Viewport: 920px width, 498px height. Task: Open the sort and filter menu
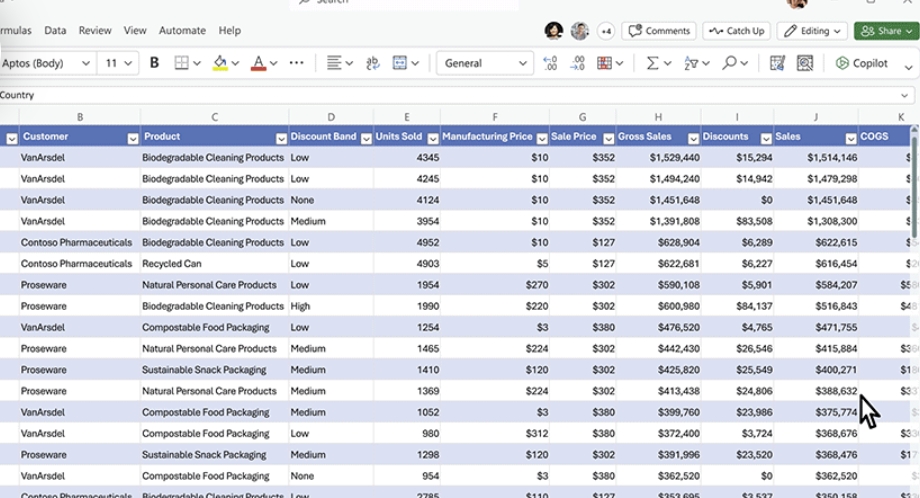[x=691, y=63]
